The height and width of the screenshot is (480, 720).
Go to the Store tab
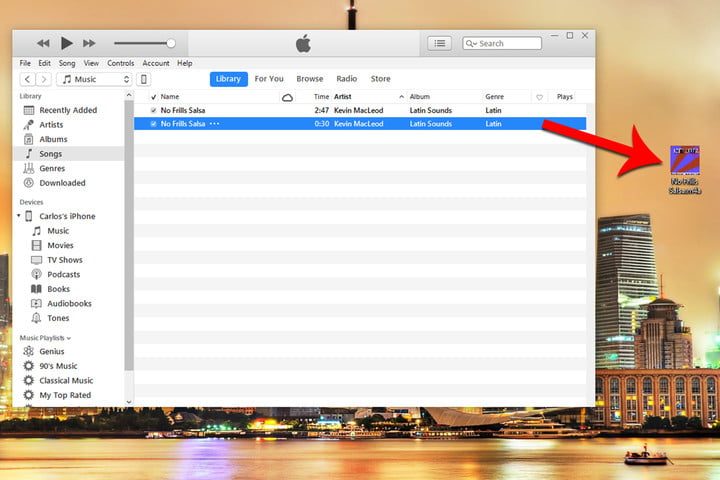380,79
